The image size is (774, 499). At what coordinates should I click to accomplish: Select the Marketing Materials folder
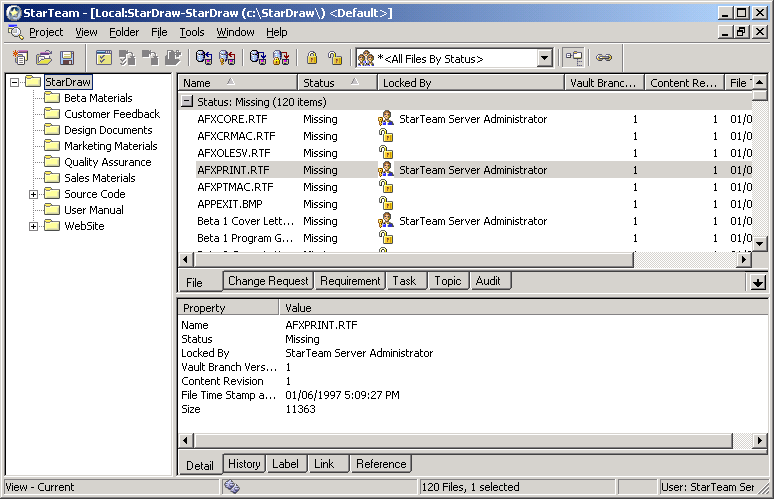[x=110, y=146]
